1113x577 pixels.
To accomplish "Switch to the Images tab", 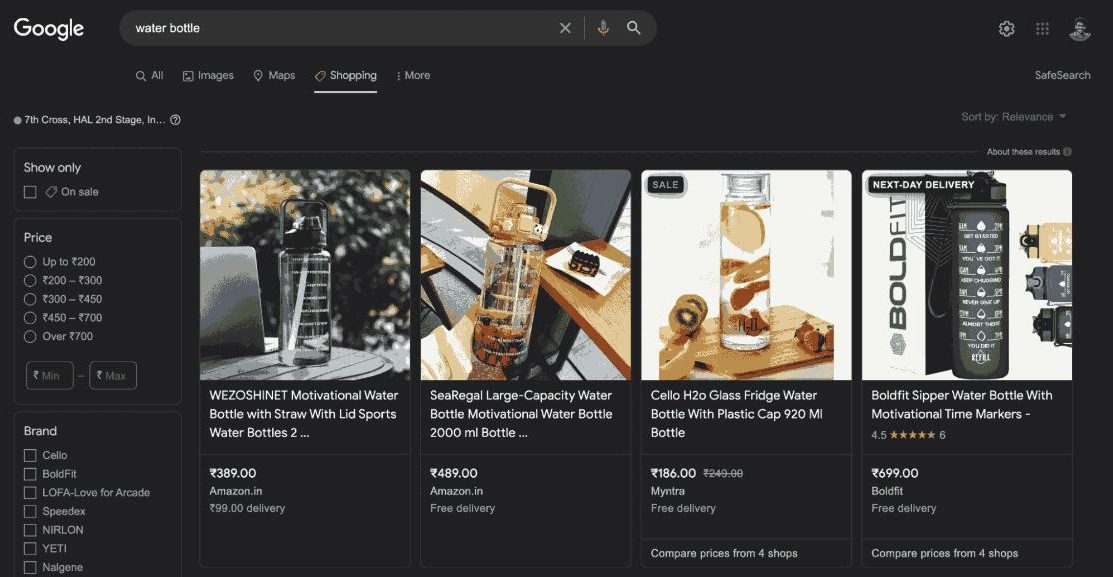I will click(x=208, y=74).
